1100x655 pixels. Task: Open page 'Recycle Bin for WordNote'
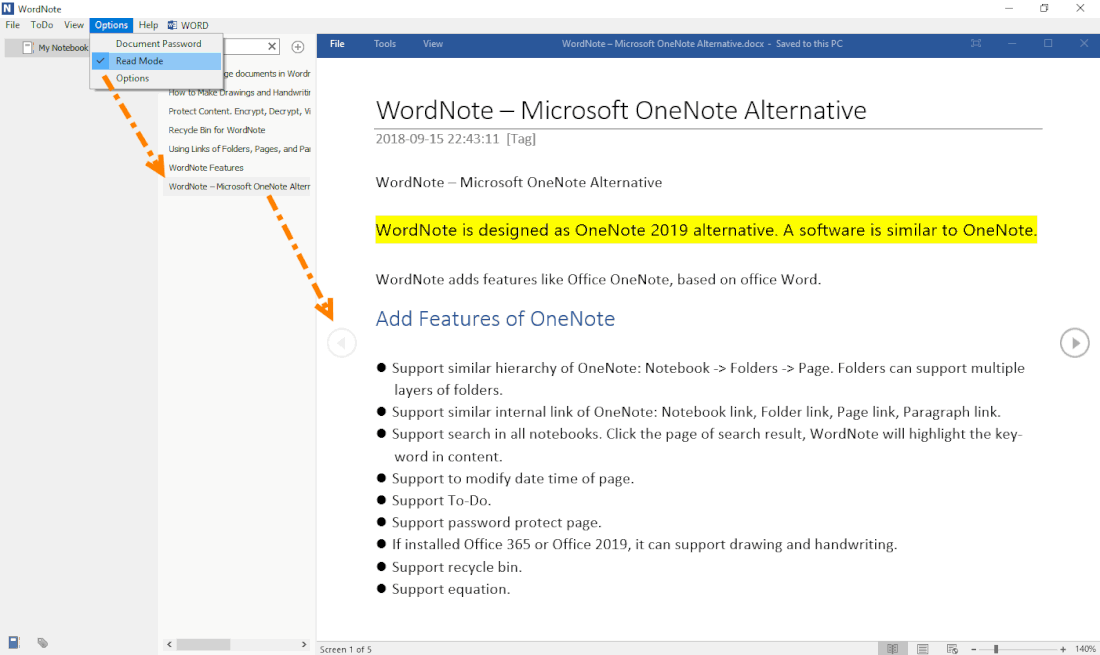point(217,130)
